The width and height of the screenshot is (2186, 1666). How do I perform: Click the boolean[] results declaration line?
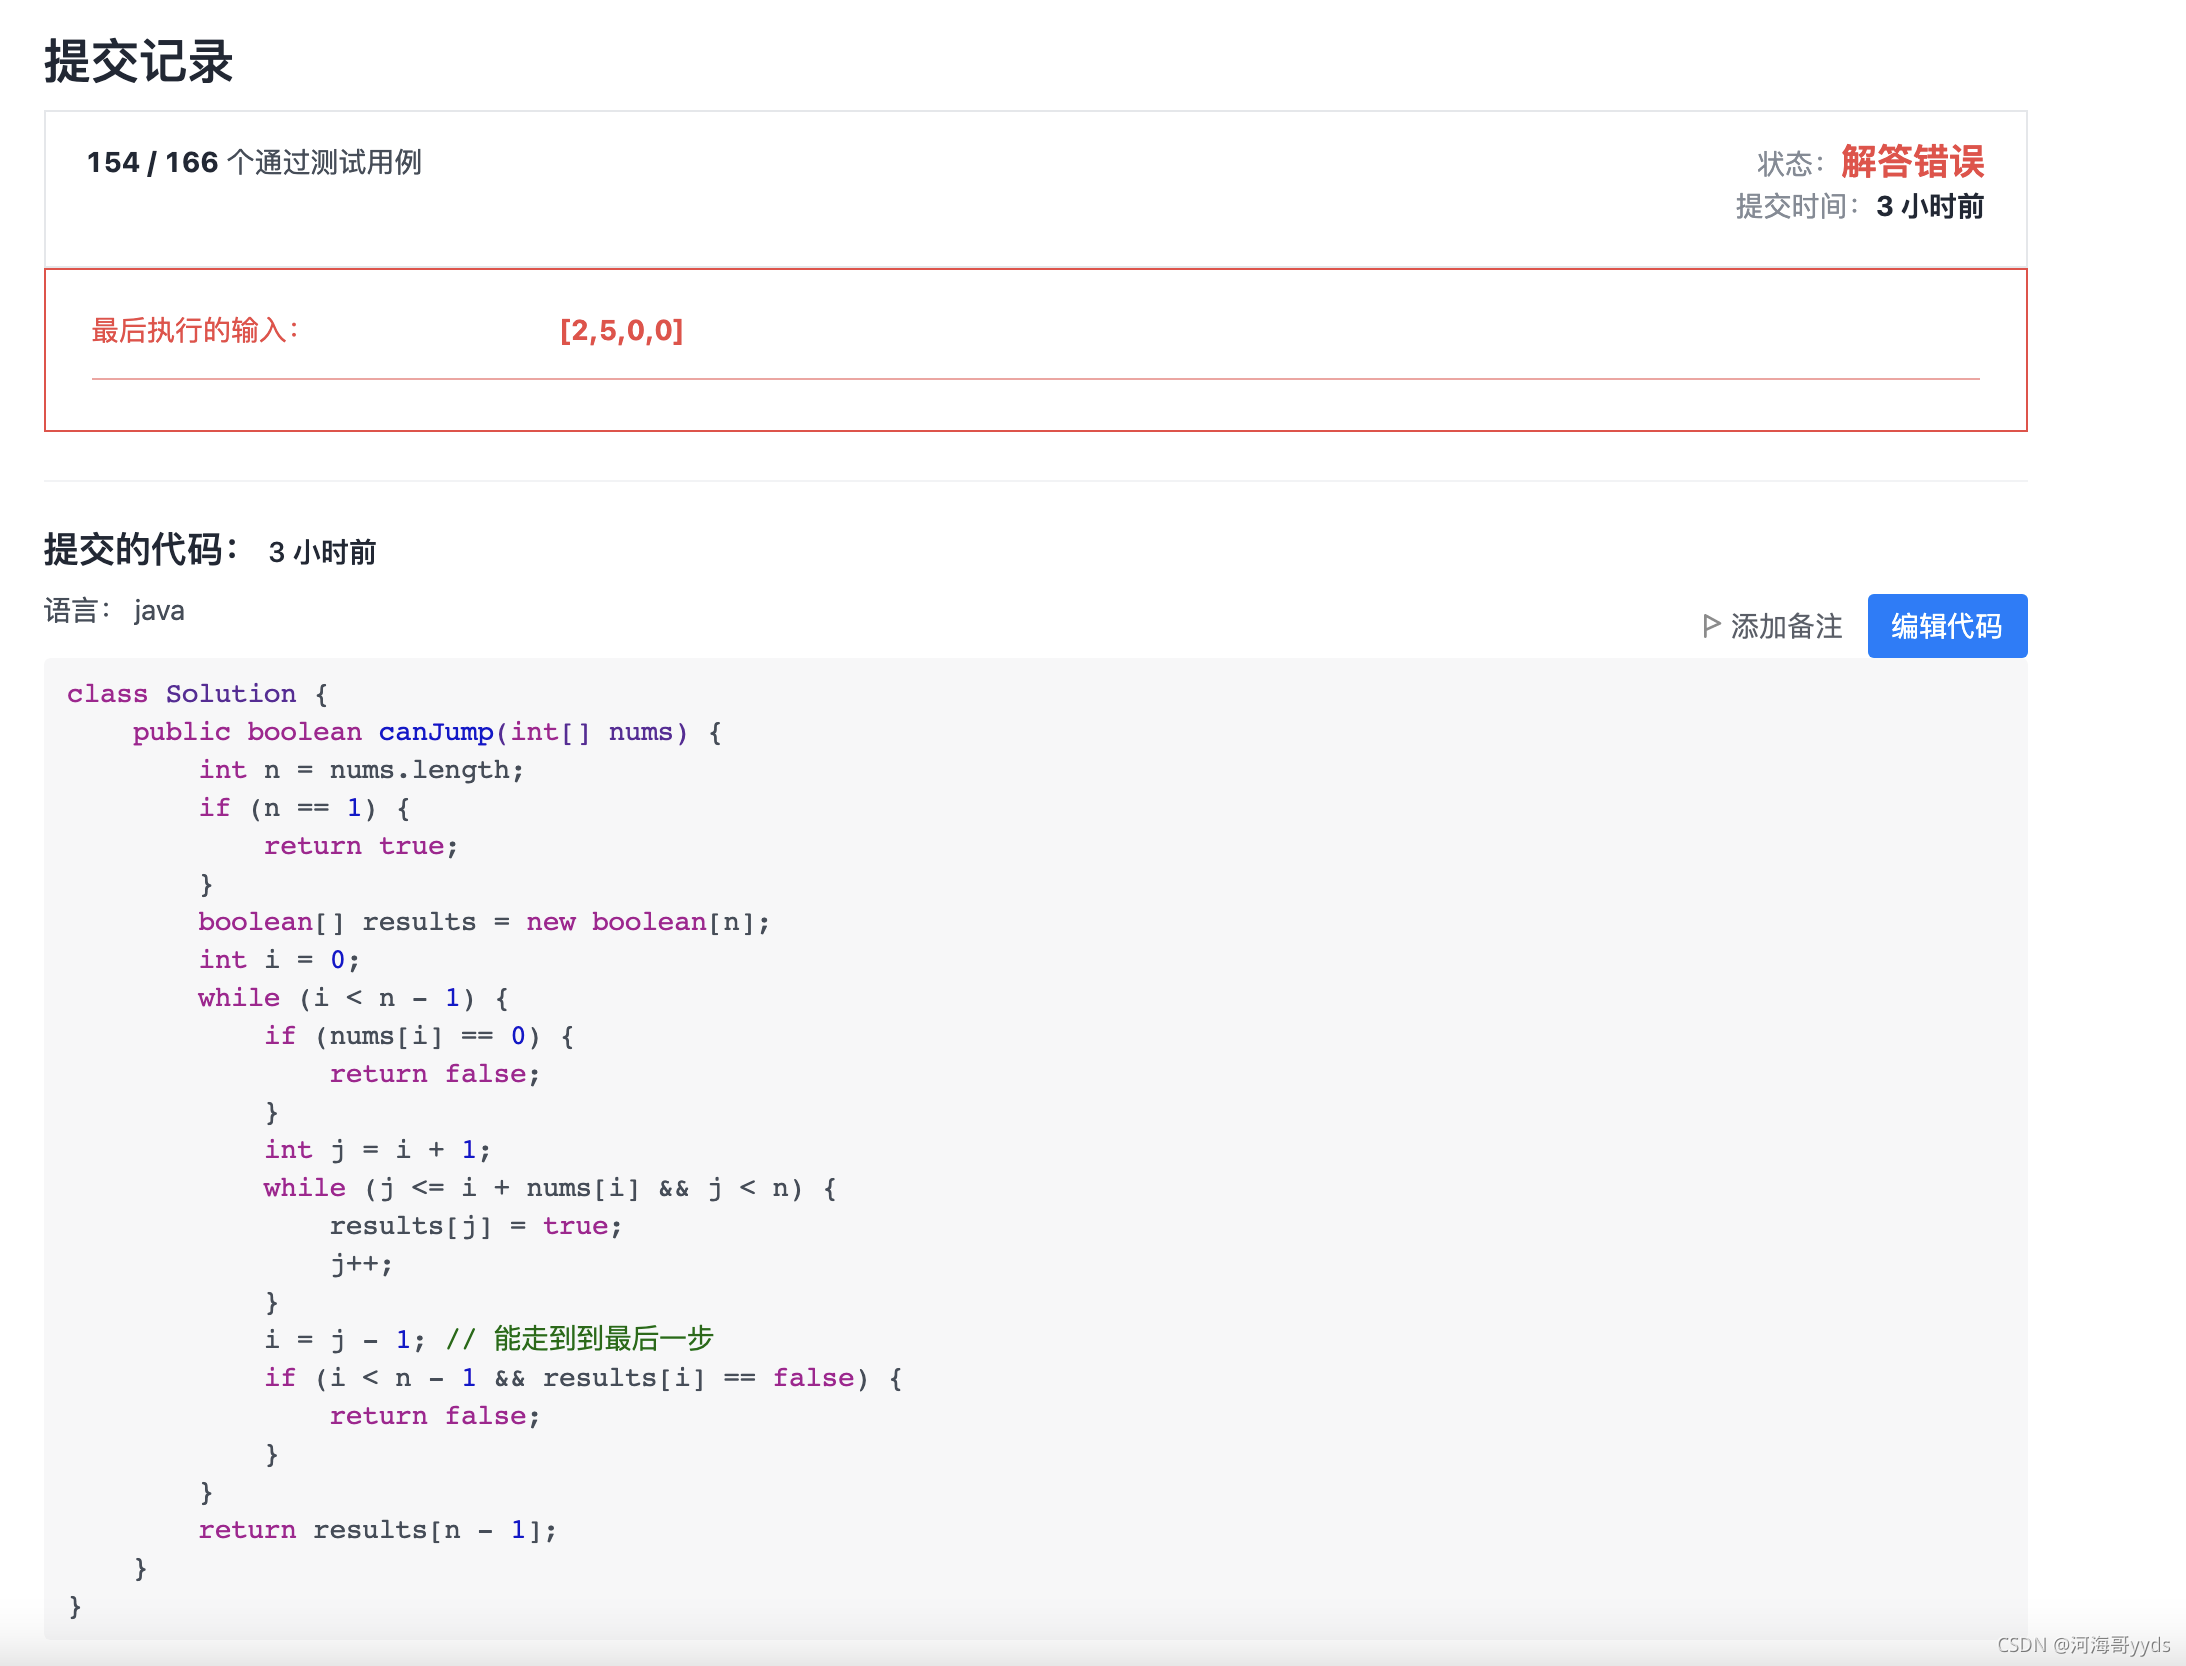[x=483, y=921]
